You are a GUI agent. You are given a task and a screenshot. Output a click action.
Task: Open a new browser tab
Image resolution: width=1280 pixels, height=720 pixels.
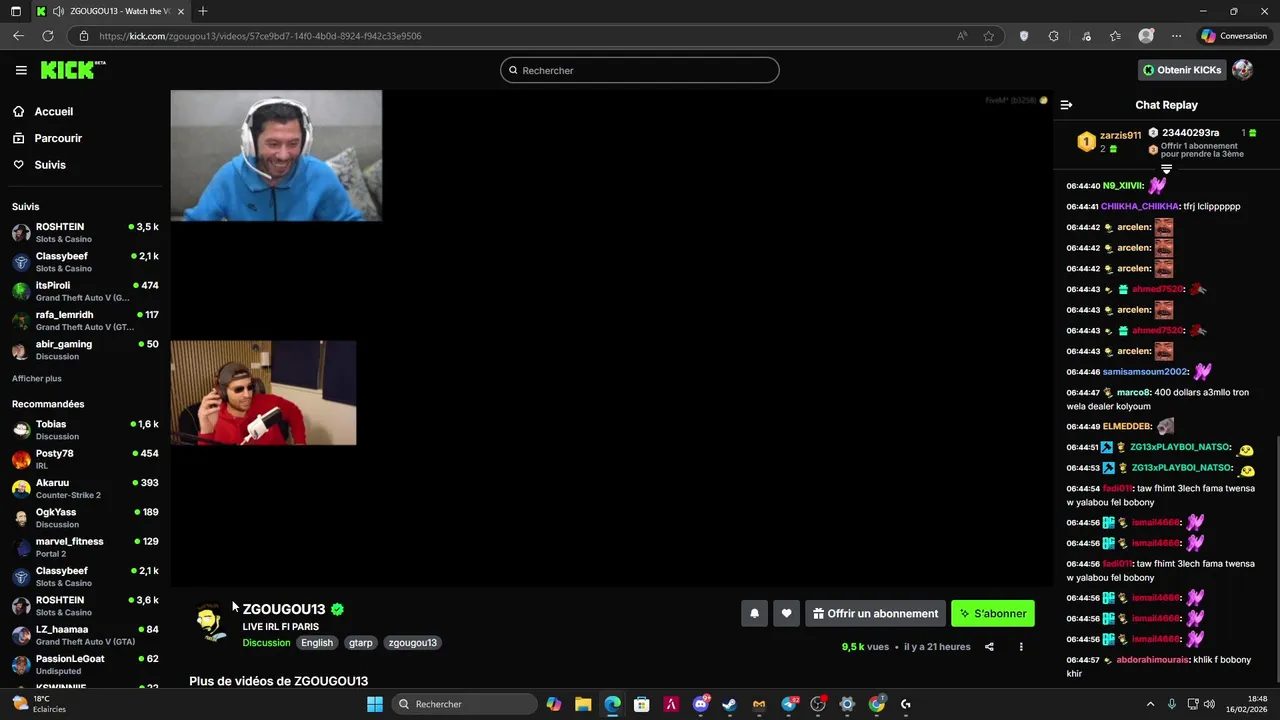(x=203, y=11)
